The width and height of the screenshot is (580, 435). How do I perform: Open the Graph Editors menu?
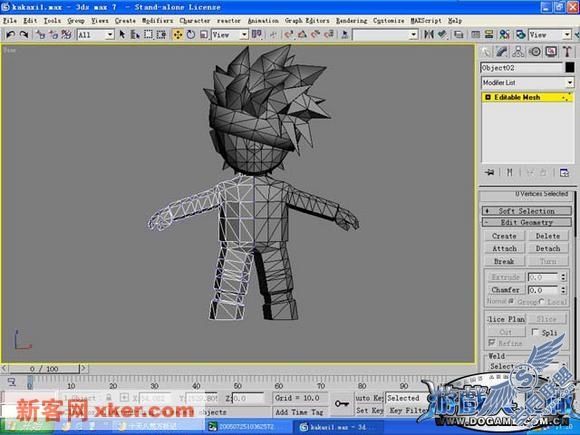click(307, 21)
